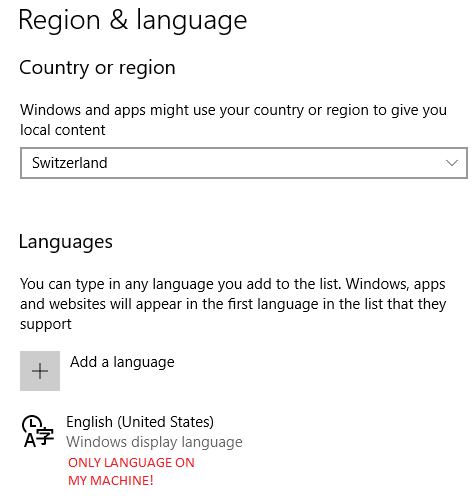Click the word 'support' under Languages

coord(46,325)
